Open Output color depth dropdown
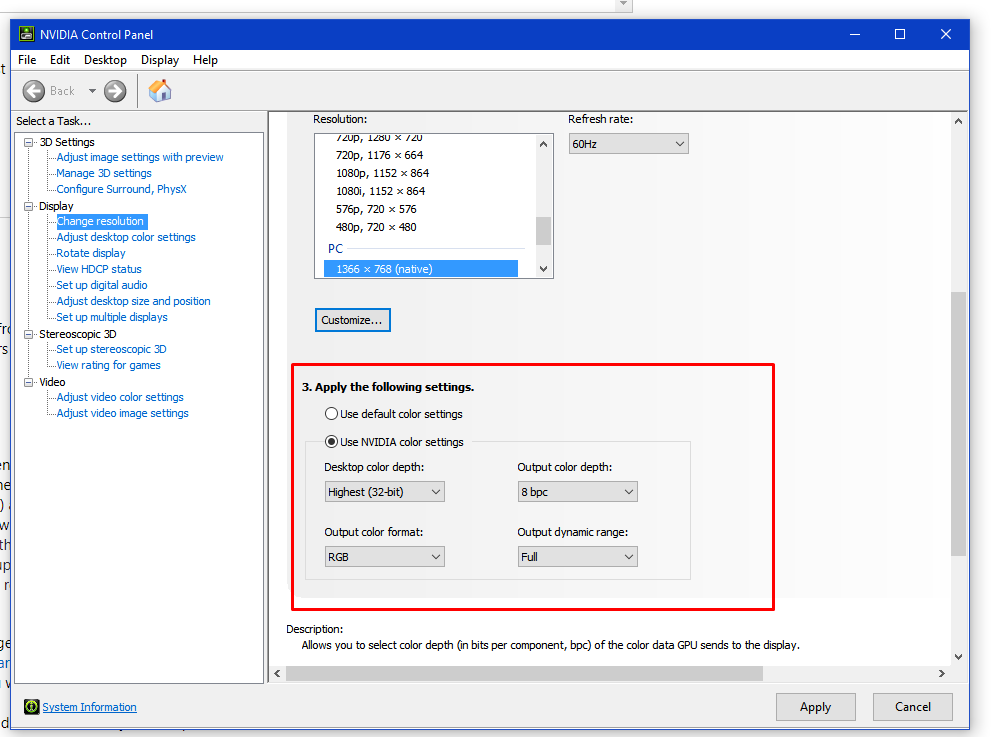The image size is (1008, 737). tap(577, 492)
